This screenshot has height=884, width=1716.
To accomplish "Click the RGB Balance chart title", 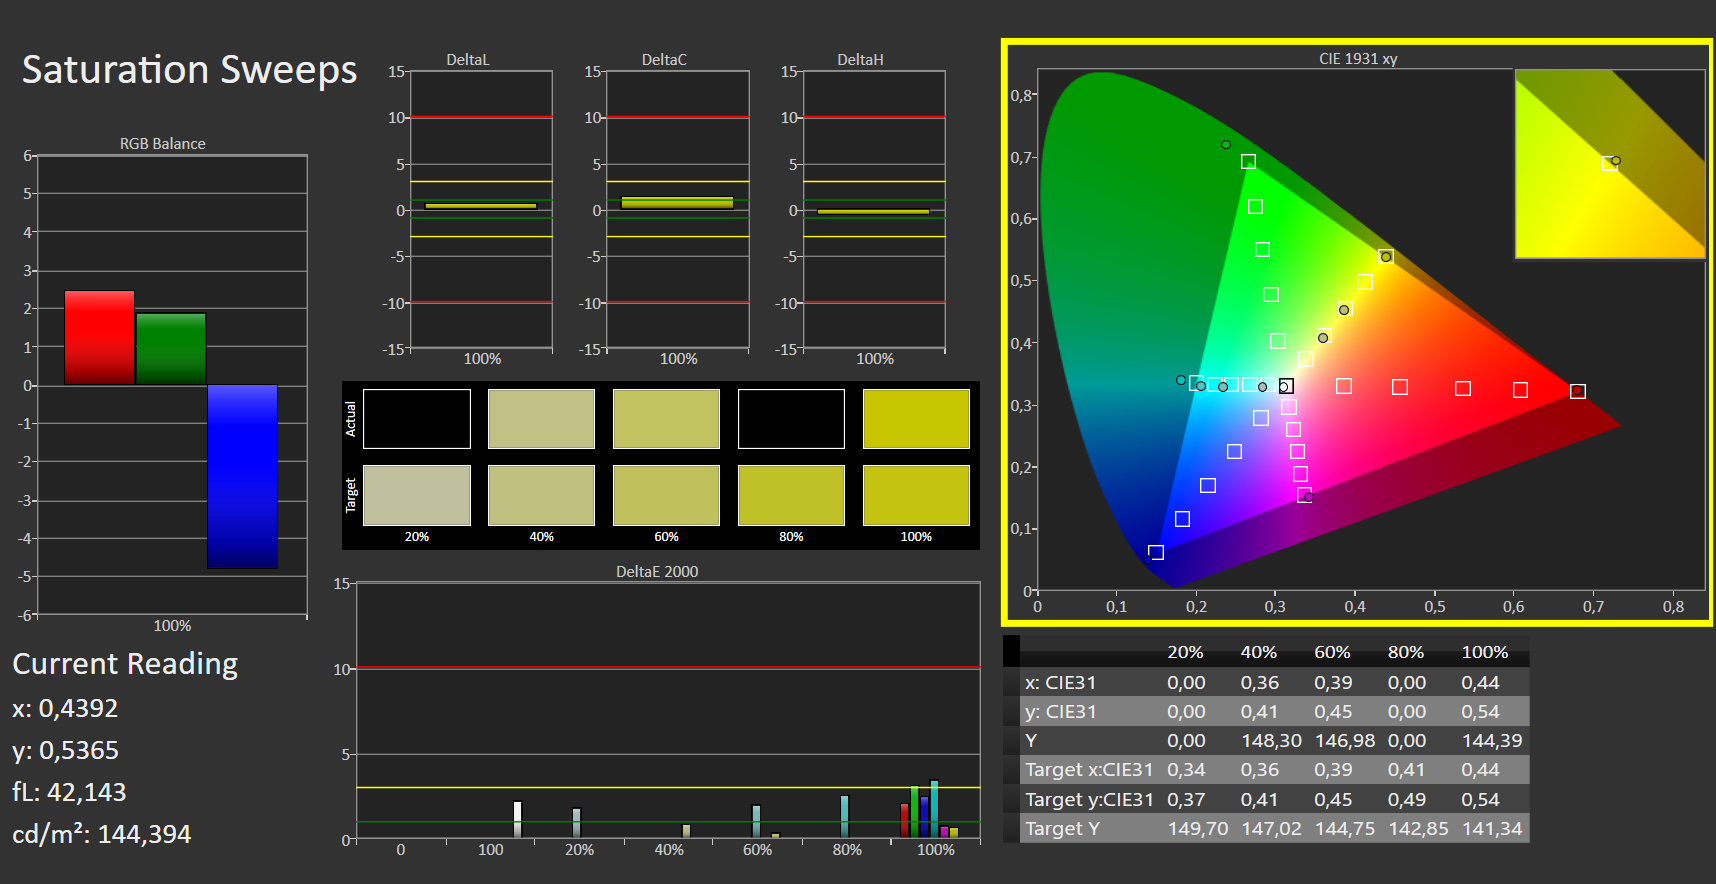I will 162,144.
